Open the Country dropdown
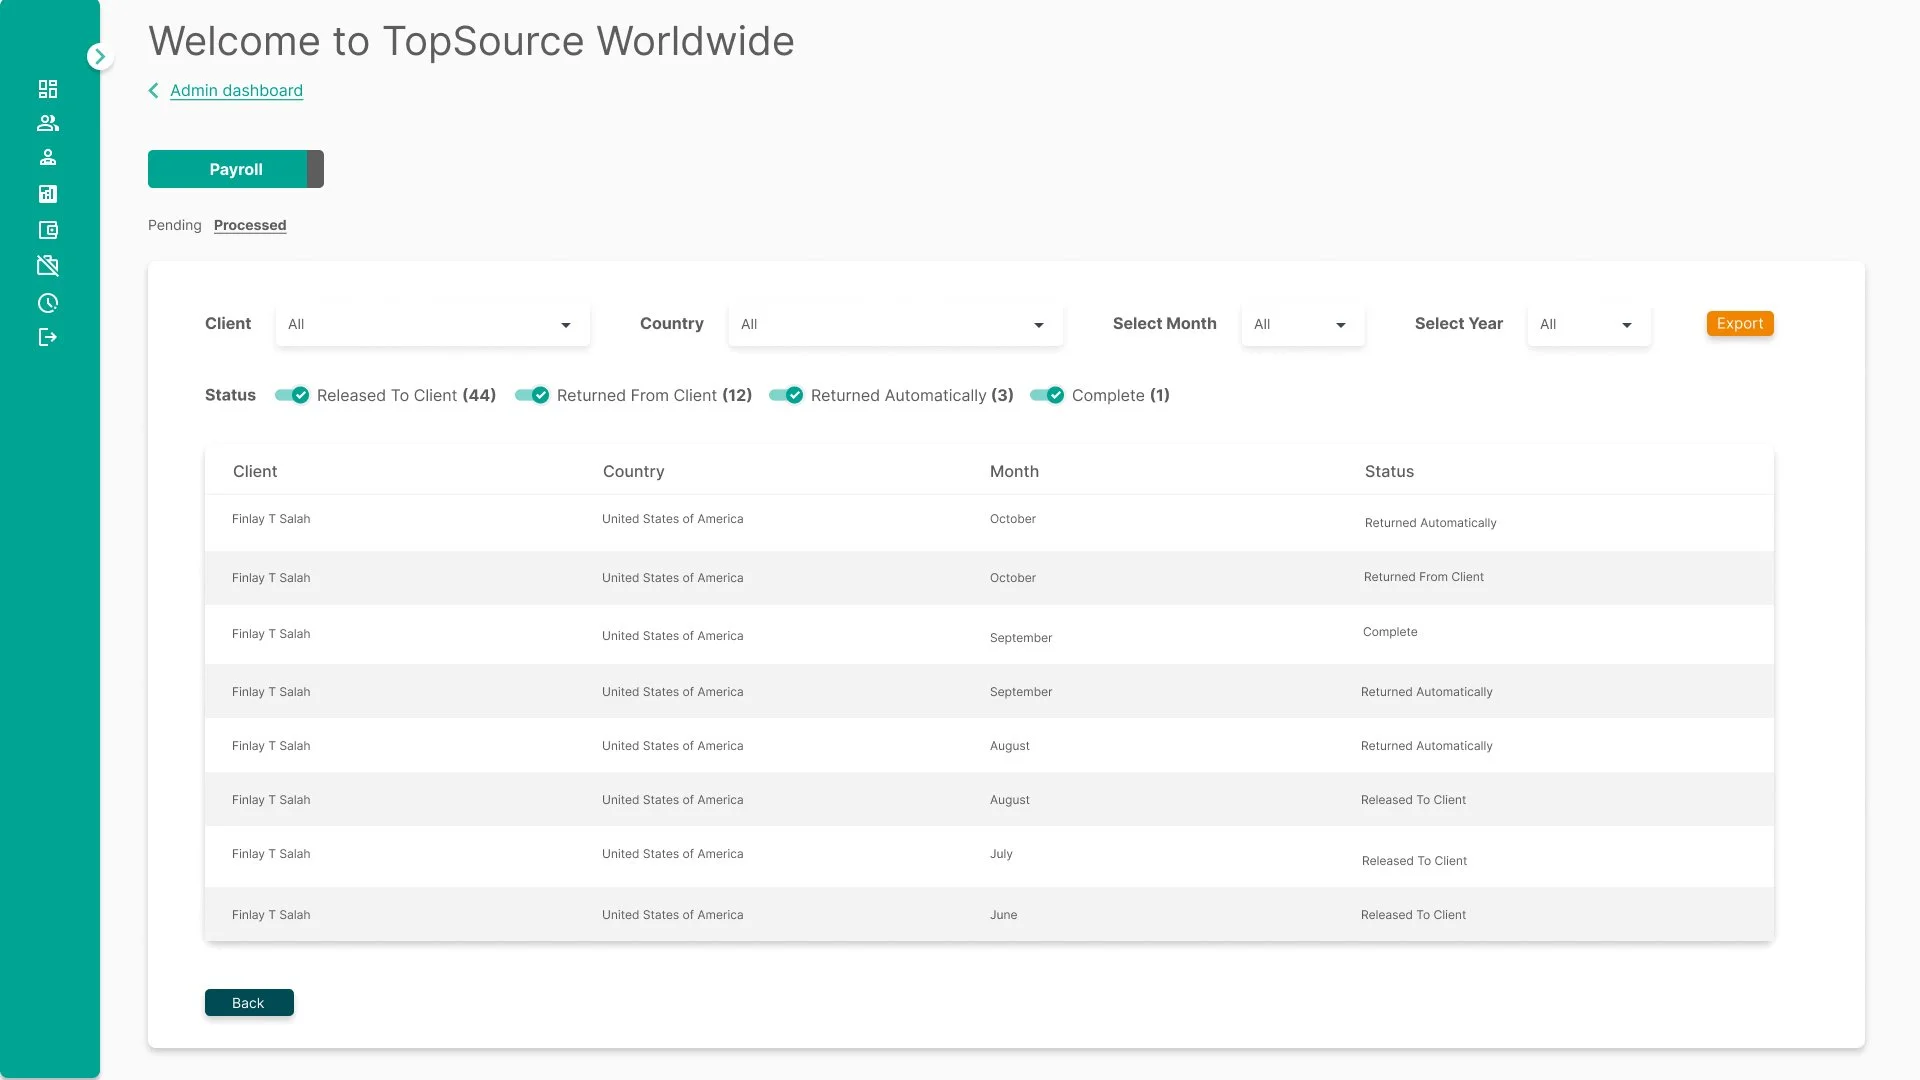Screen dimensions: 1920x1080 click(895, 324)
